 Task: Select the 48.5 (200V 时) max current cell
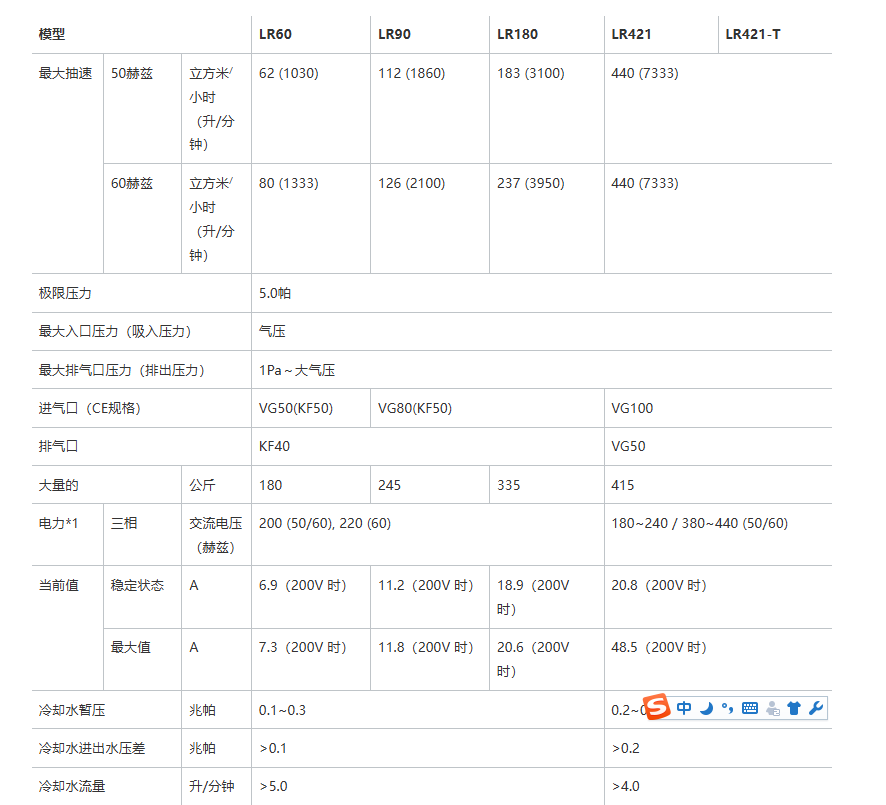point(658,647)
